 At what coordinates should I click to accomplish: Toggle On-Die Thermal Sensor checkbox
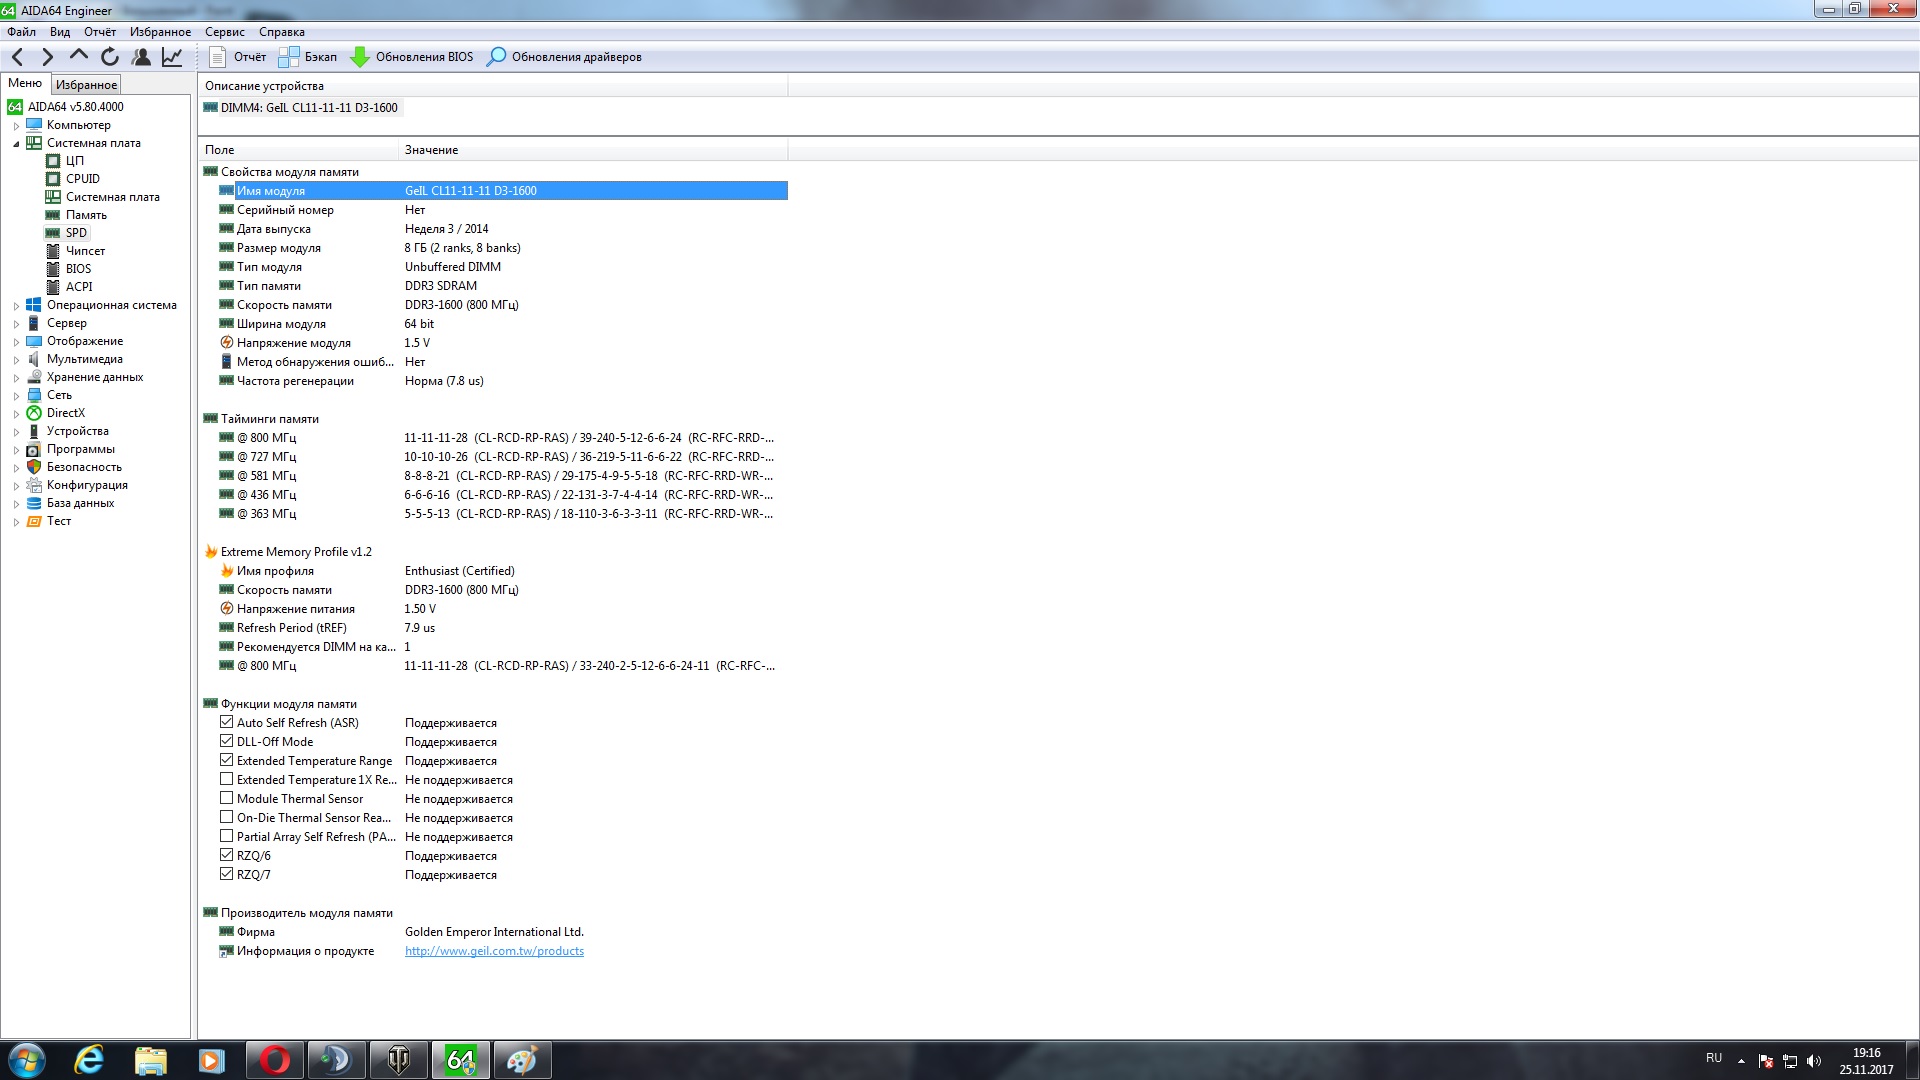[x=226, y=817]
